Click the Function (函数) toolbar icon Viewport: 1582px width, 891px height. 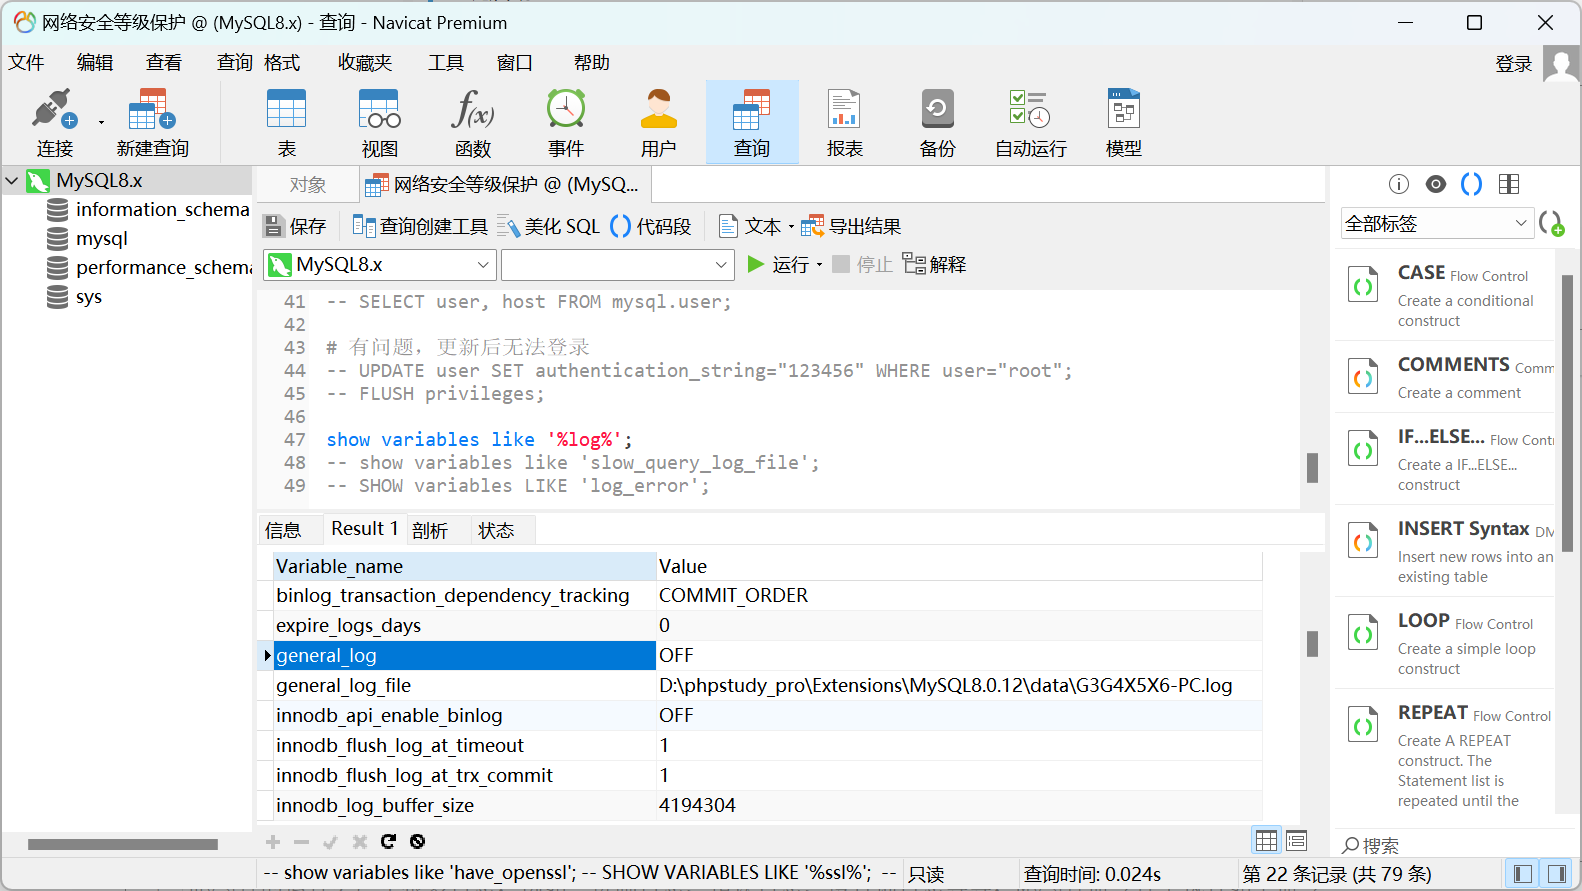click(x=472, y=122)
